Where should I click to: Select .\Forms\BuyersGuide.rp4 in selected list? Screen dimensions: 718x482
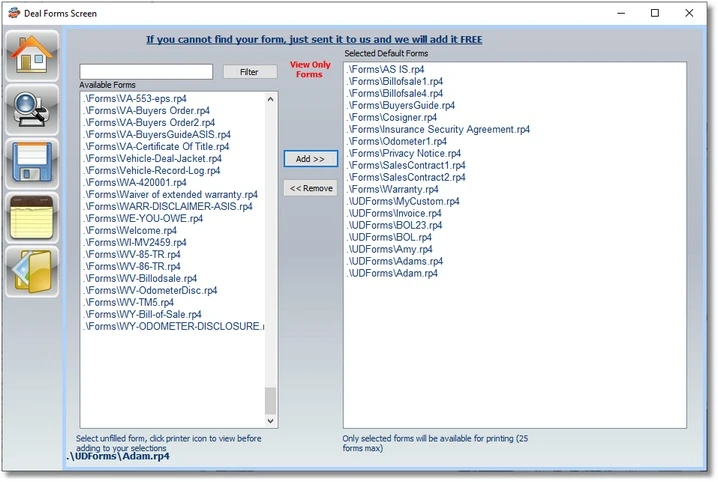[401, 105]
